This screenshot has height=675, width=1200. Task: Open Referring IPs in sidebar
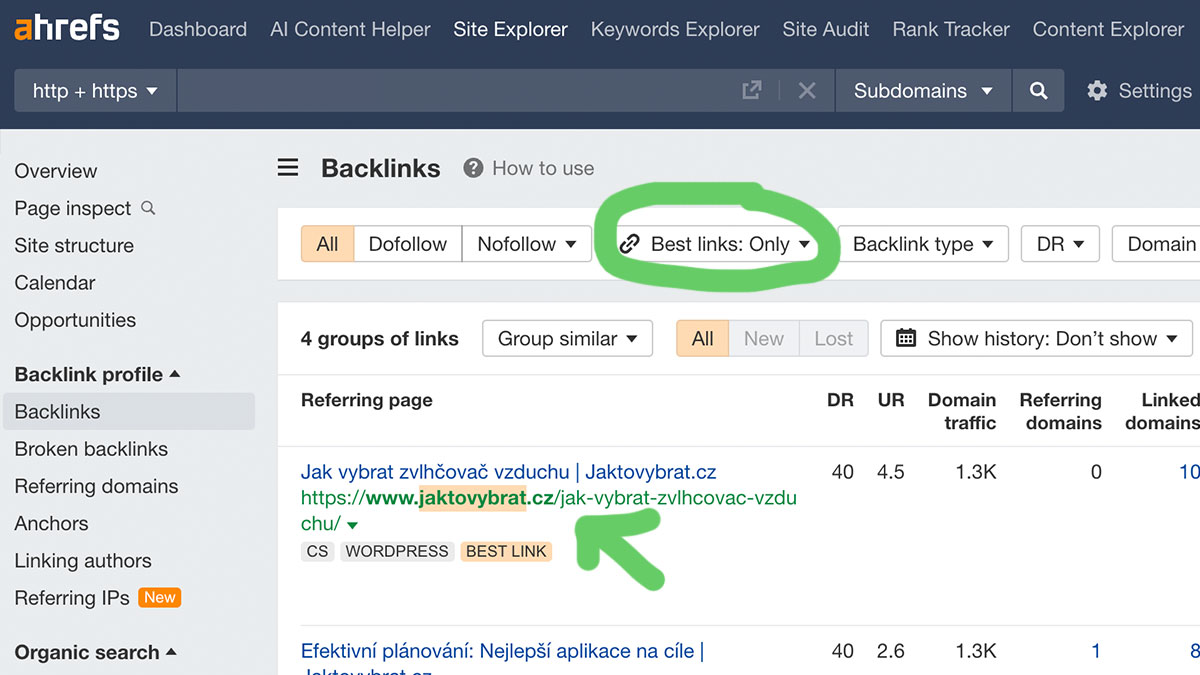coord(72,598)
